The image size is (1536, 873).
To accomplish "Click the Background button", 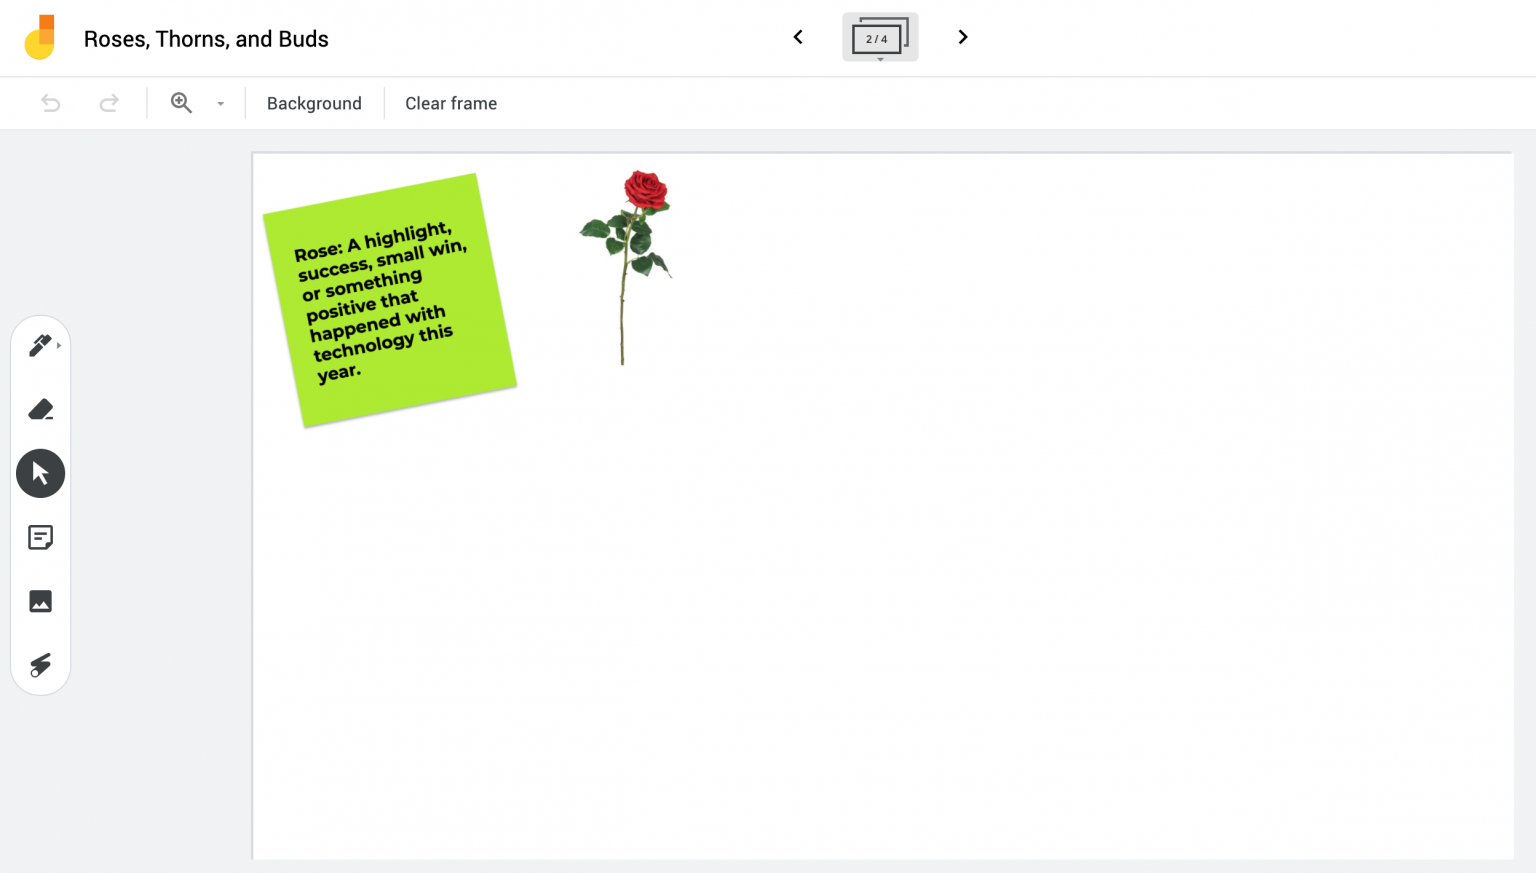I will coord(314,103).
